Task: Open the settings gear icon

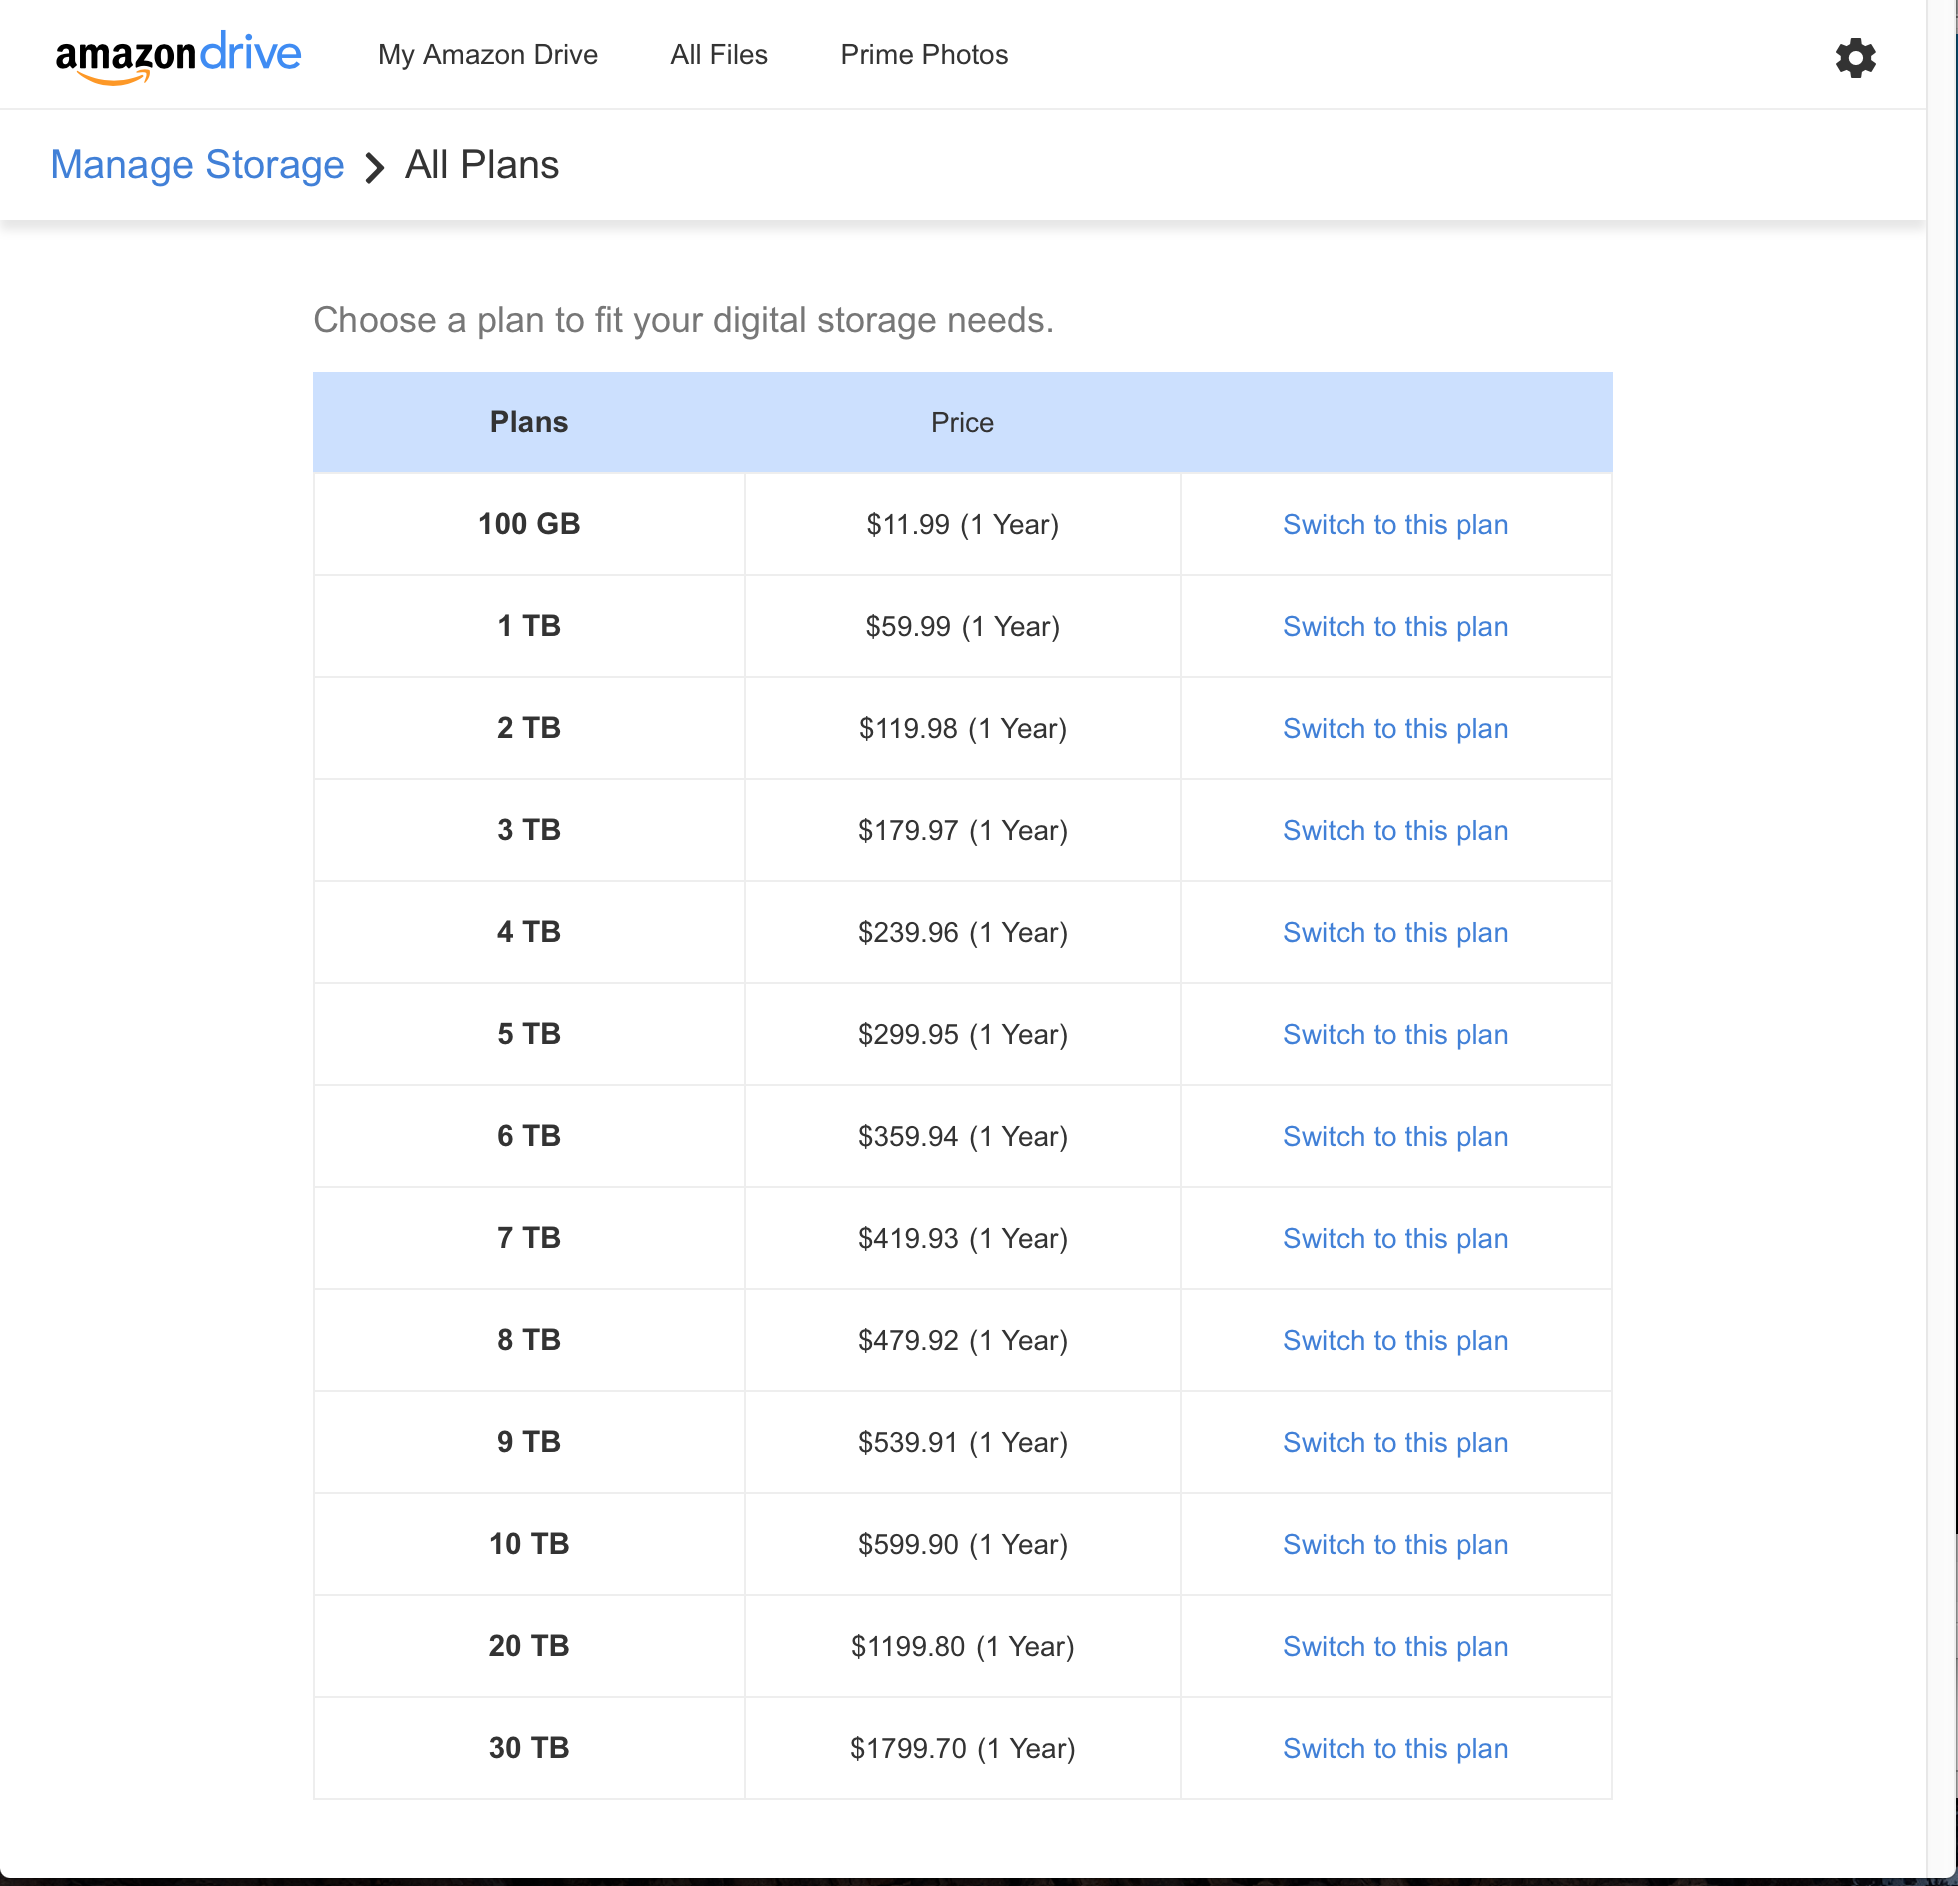Action: coord(1855,58)
